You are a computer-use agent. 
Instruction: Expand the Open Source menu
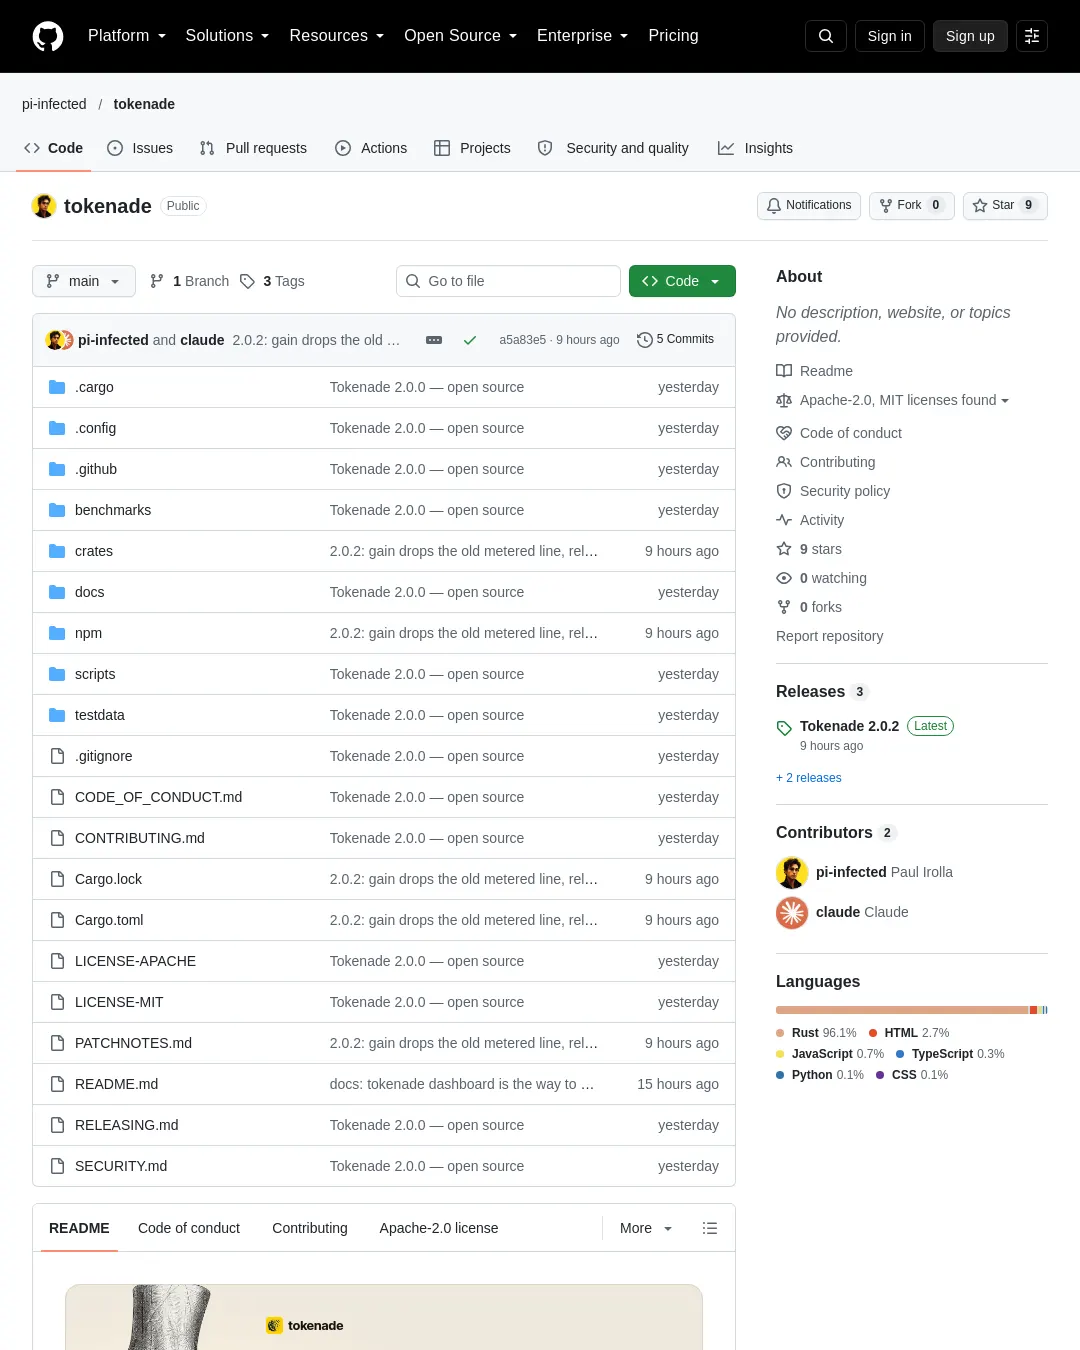point(460,36)
